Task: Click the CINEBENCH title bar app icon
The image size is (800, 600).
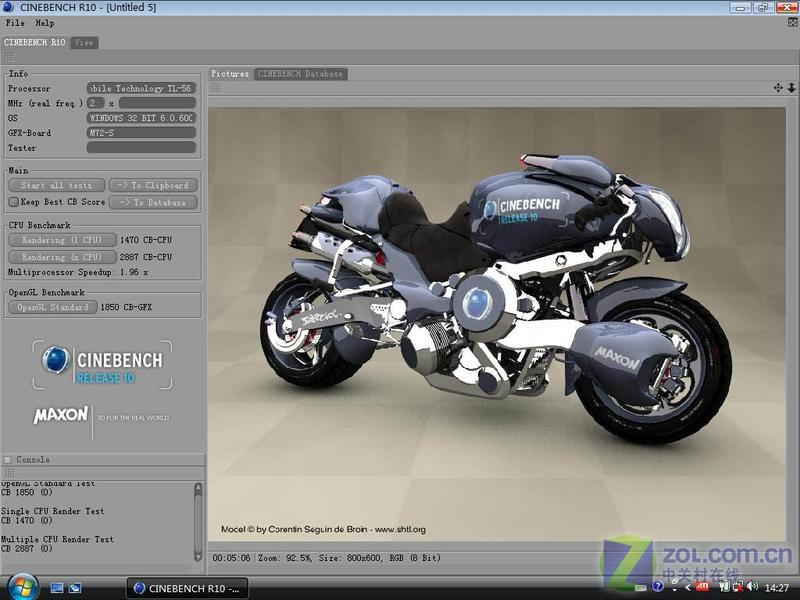Action: 8,7
